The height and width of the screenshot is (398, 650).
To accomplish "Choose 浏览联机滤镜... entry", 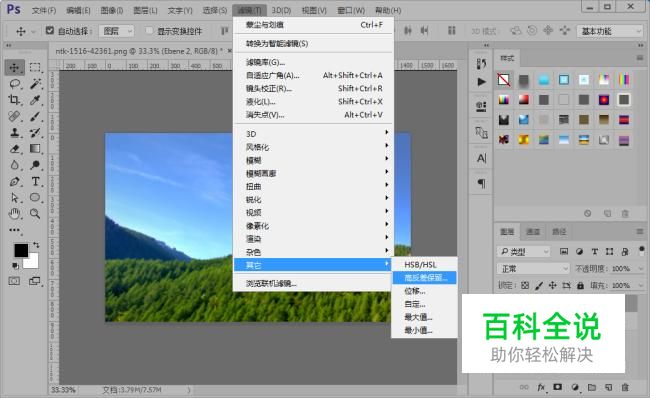I will 313,283.
